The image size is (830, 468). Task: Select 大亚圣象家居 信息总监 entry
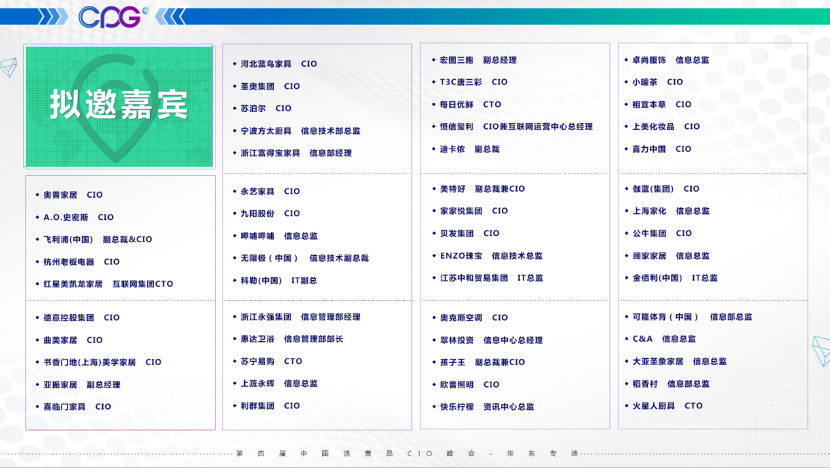coord(679,361)
